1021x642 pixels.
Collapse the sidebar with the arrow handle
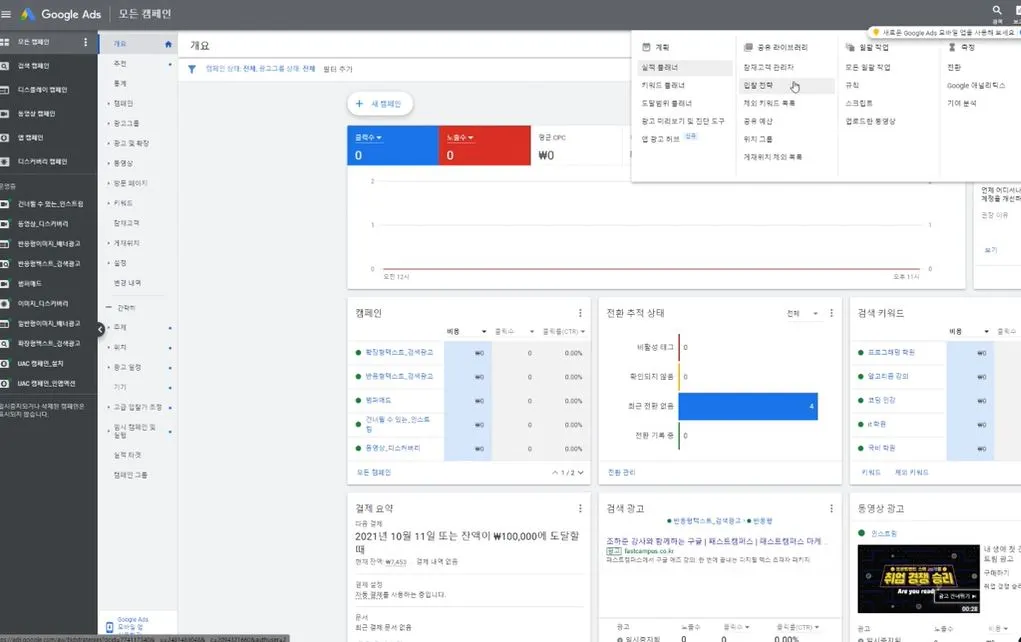click(101, 329)
